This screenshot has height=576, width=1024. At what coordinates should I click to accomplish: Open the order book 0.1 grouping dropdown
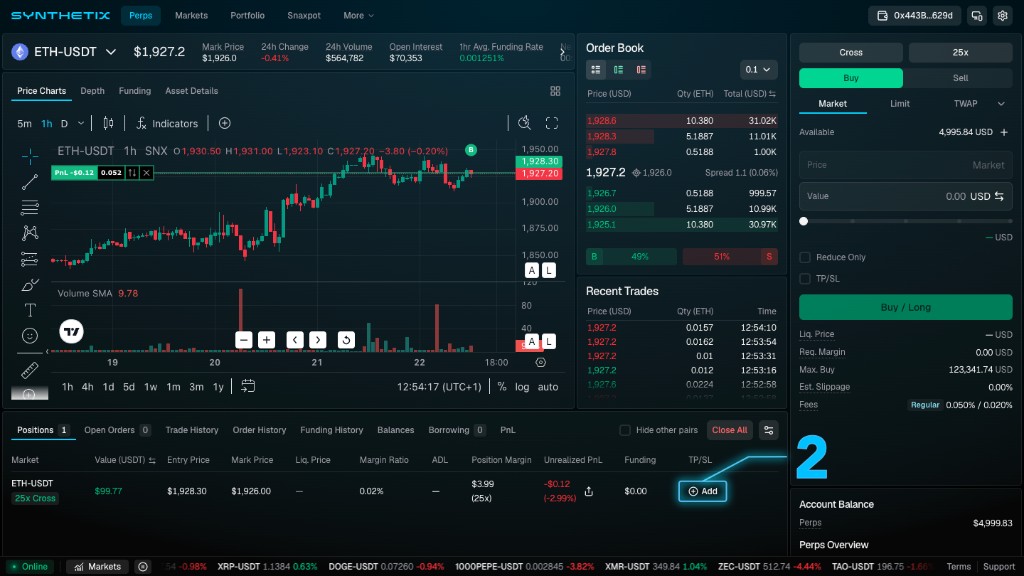coord(758,69)
